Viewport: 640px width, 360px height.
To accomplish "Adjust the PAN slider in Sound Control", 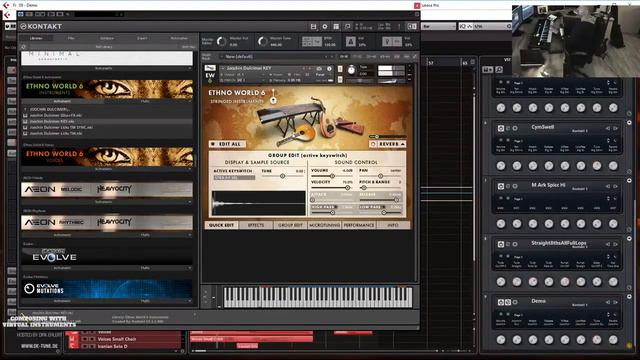I will (380, 176).
